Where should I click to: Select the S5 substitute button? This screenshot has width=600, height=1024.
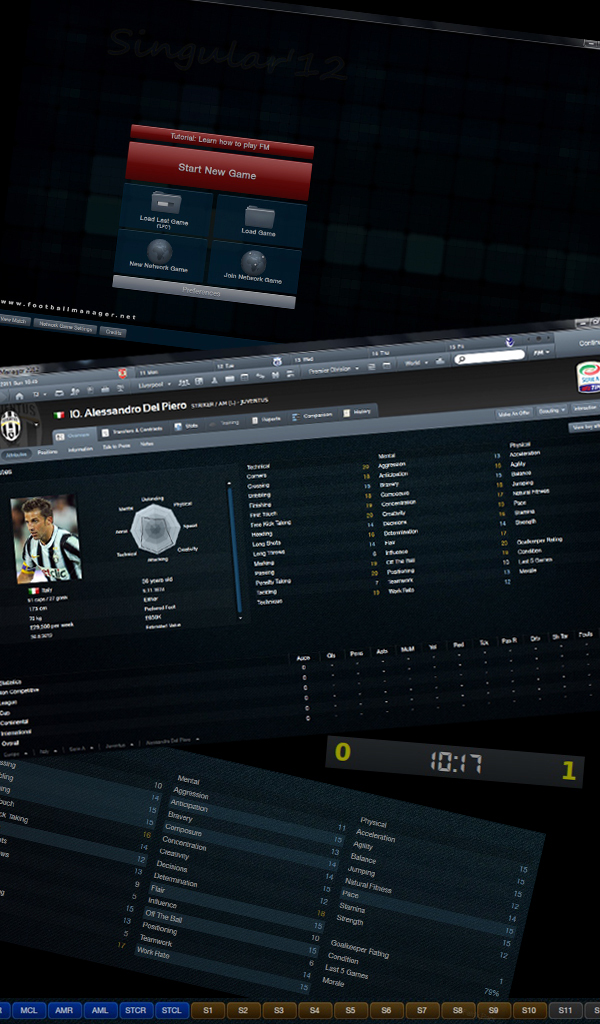coord(351,1010)
